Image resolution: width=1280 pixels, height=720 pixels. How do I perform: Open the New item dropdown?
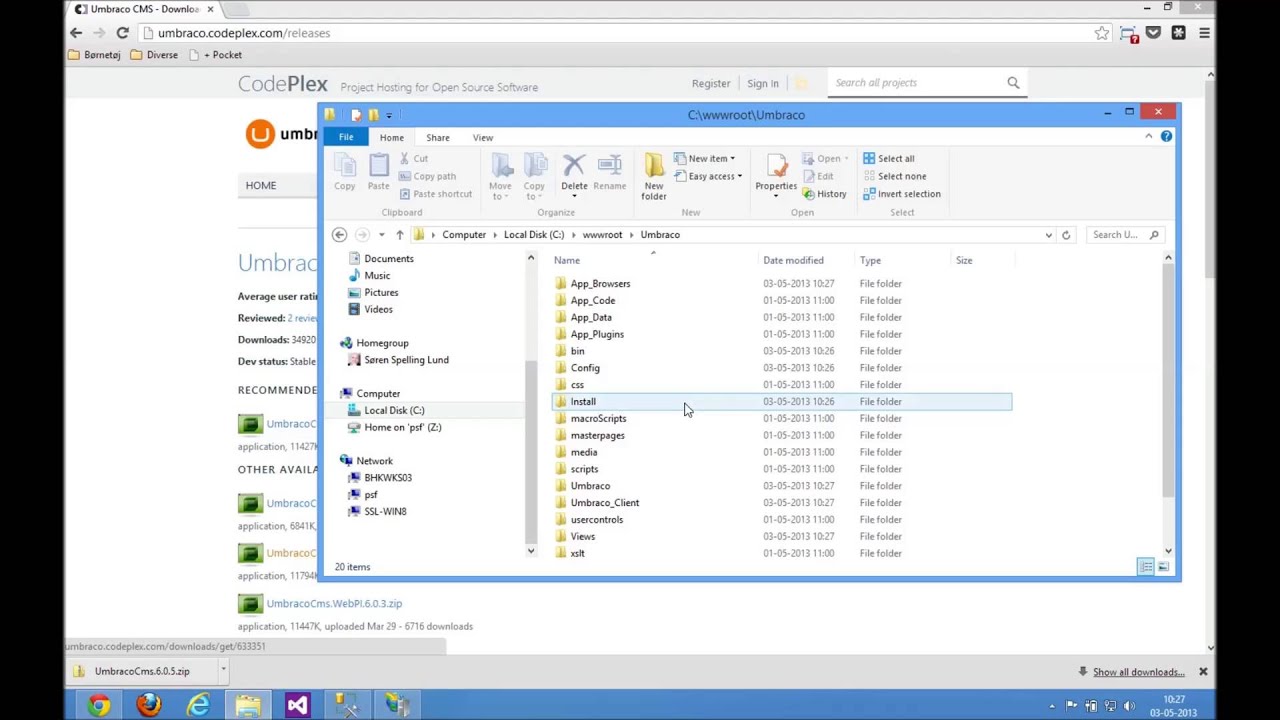(705, 158)
